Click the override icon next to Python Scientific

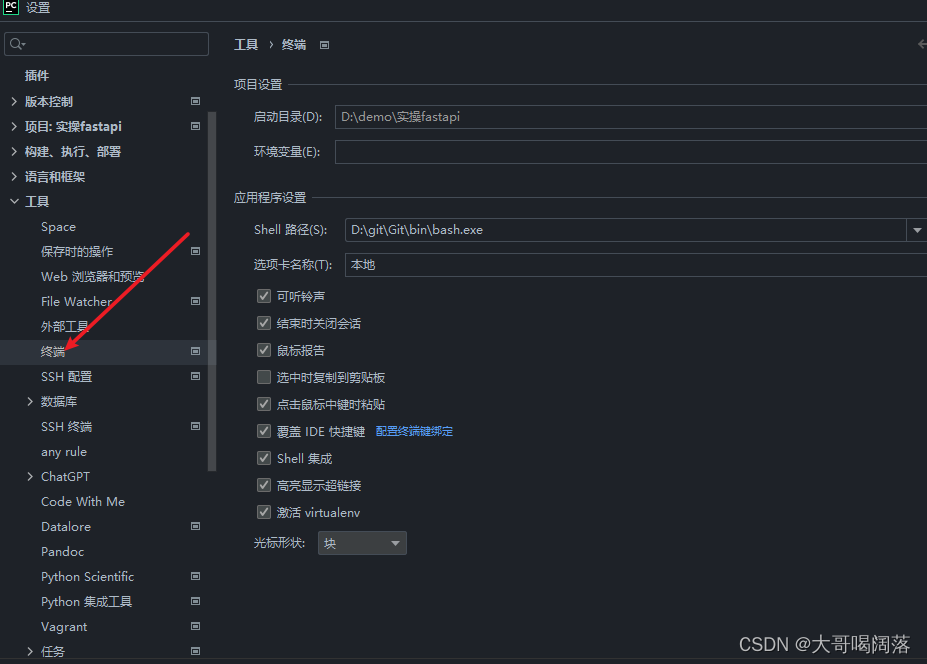(x=196, y=576)
